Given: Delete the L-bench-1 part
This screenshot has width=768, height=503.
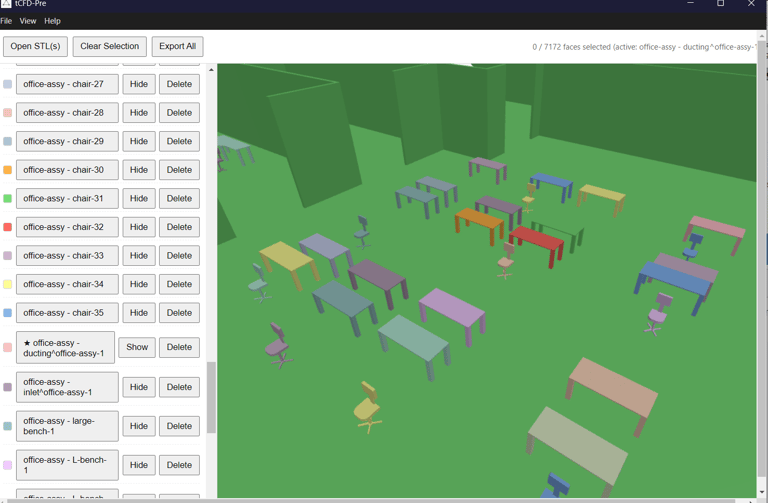Looking at the screenshot, I should coord(179,465).
